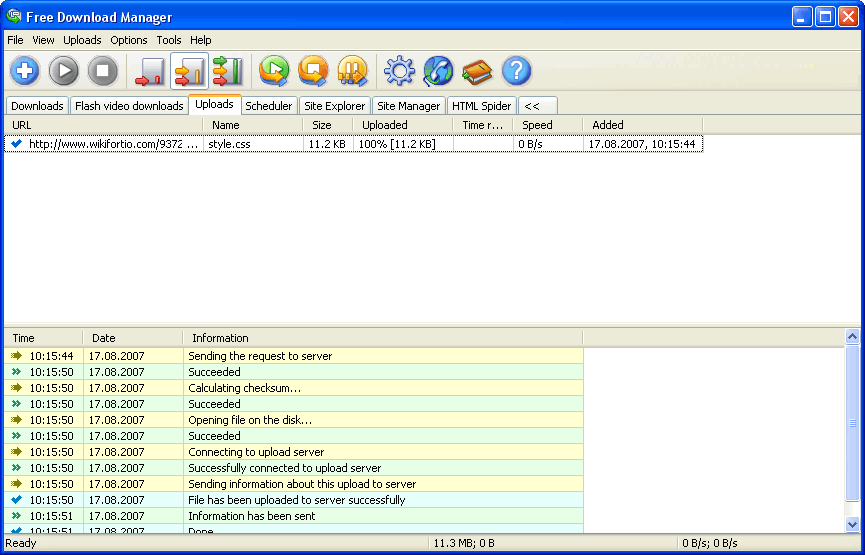Open settings with the gear icon
This screenshot has width=865, height=555.
[x=399, y=71]
